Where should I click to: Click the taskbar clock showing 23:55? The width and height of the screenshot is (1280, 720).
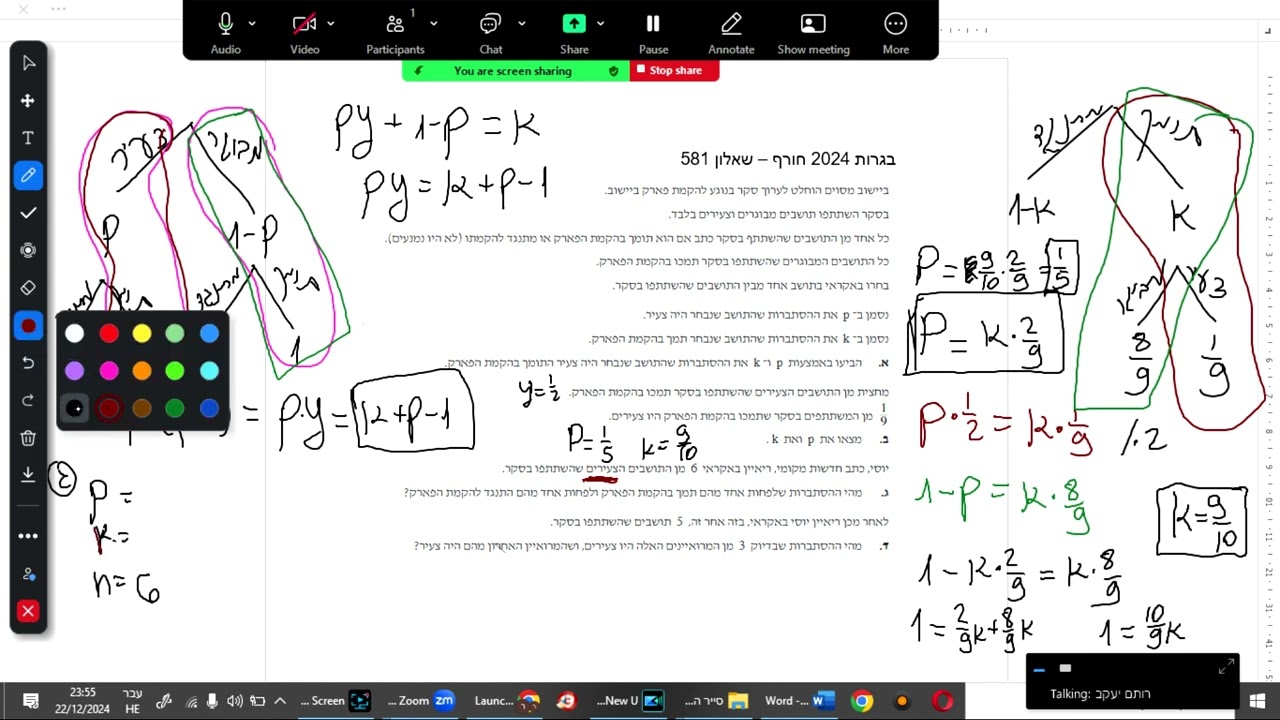coord(83,701)
